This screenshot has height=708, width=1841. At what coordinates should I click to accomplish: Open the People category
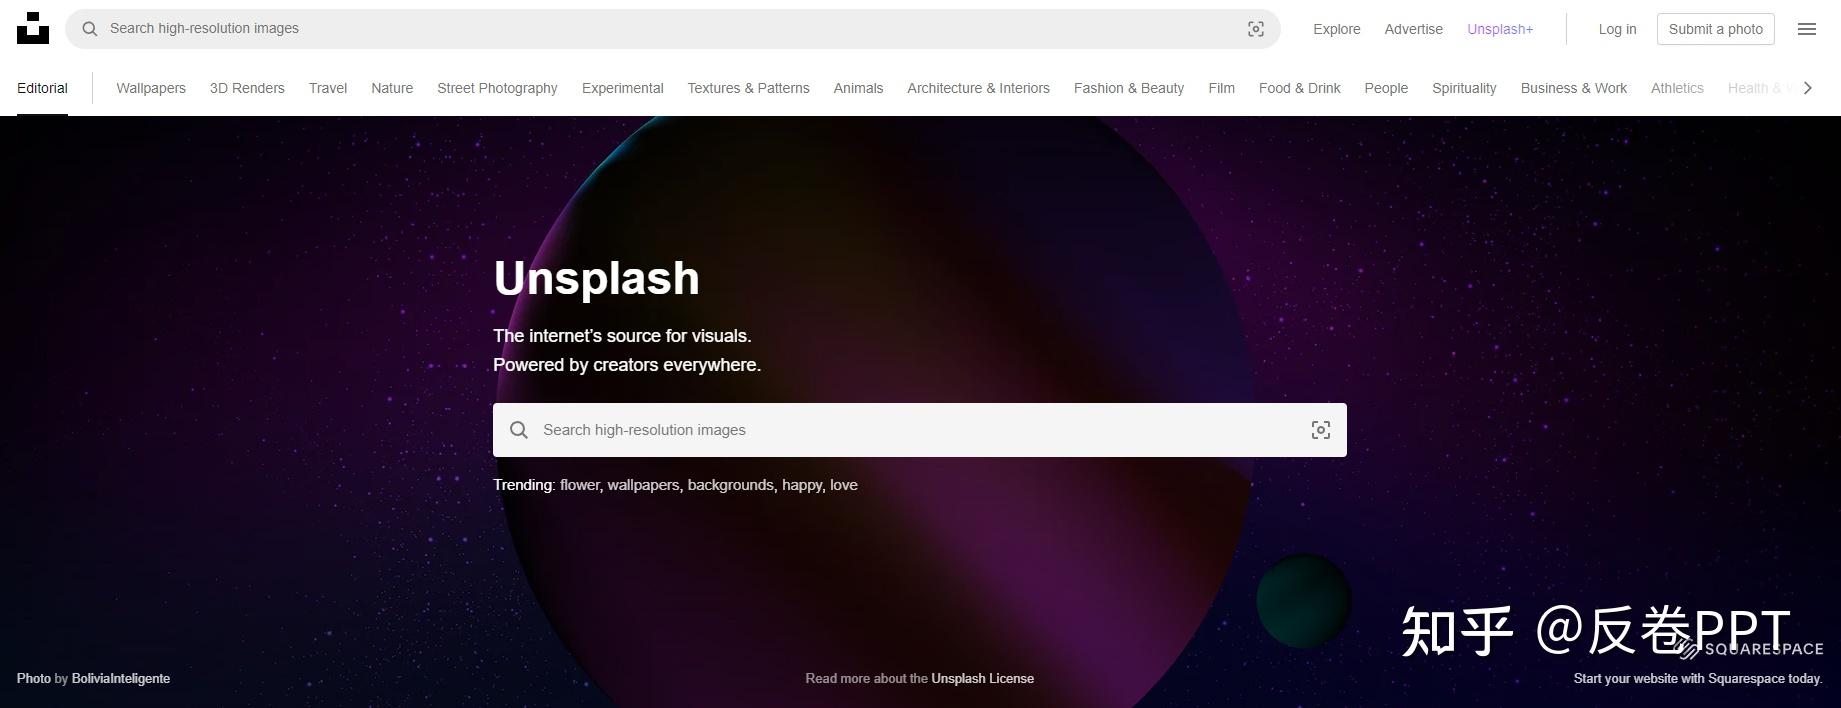click(x=1386, y=88)
